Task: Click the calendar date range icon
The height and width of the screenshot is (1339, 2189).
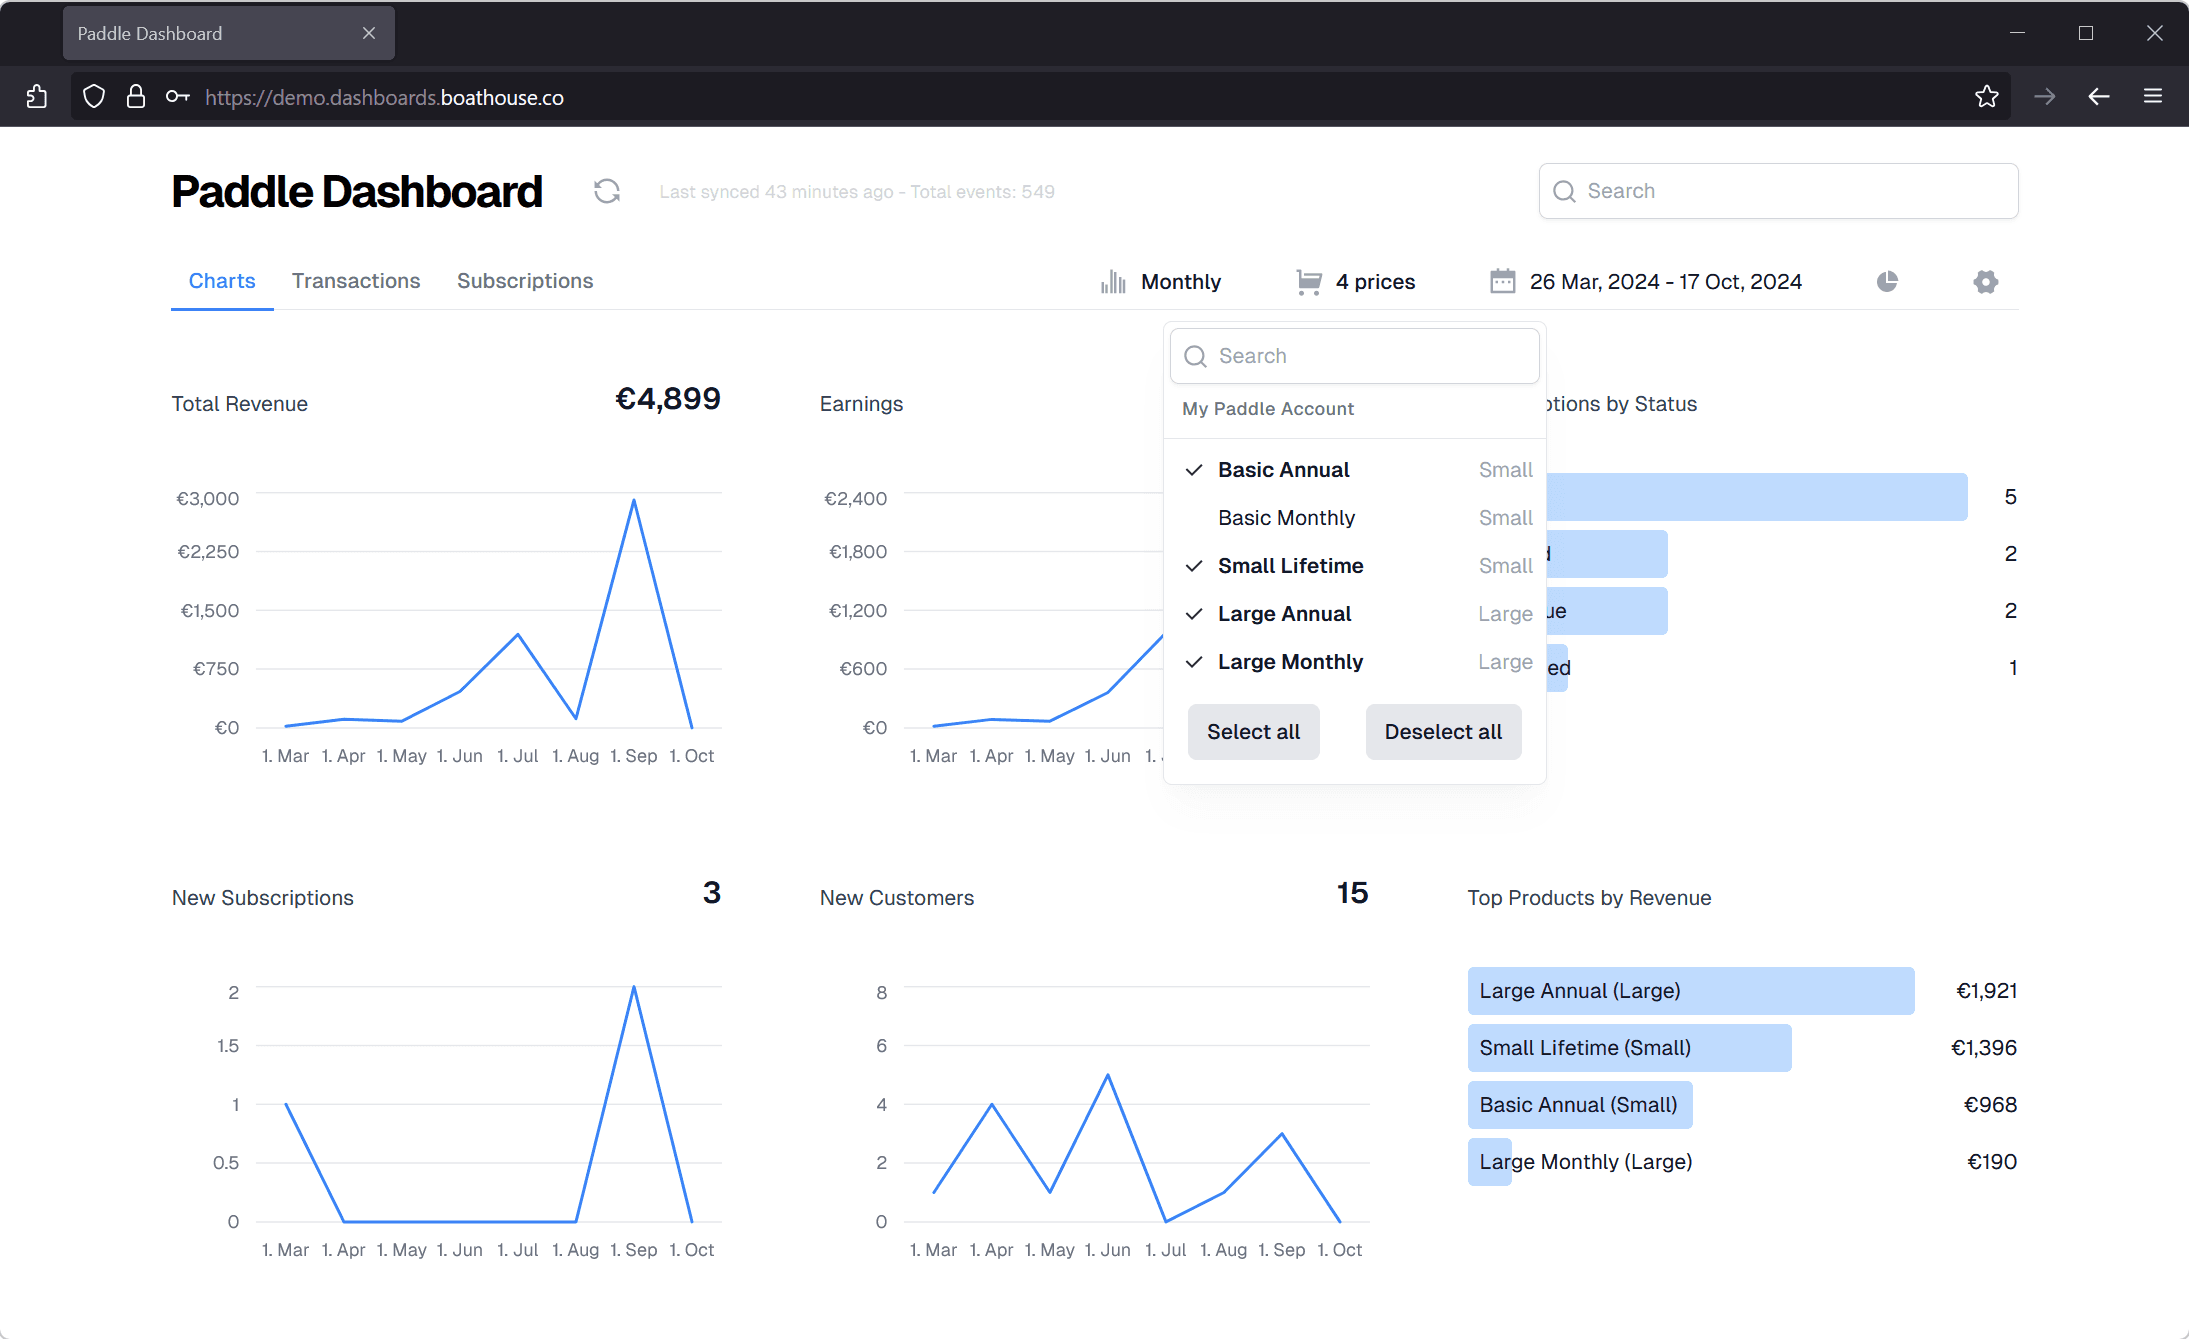Action: (x=1503, y=282)
